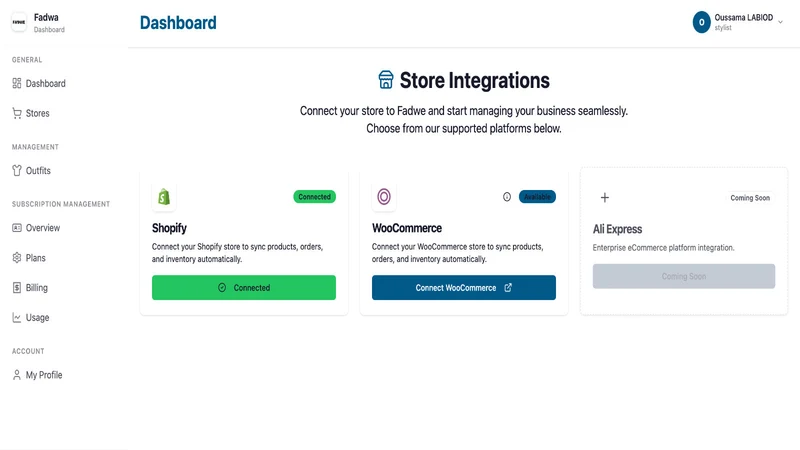Click the info icon beside the Available badge
The width and height of the screenshot is (800, 450).
[x=507, y=197]
